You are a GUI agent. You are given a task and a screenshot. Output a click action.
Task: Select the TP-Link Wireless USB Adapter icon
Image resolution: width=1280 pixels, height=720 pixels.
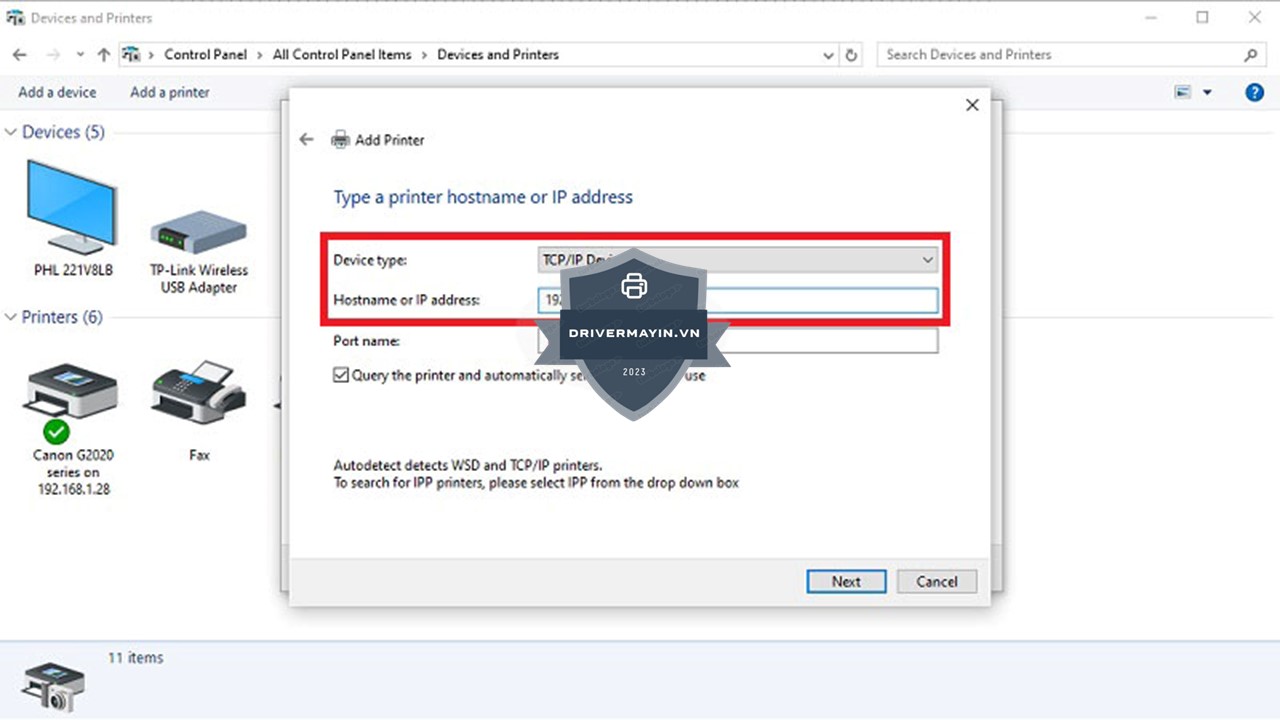[198, 232]
